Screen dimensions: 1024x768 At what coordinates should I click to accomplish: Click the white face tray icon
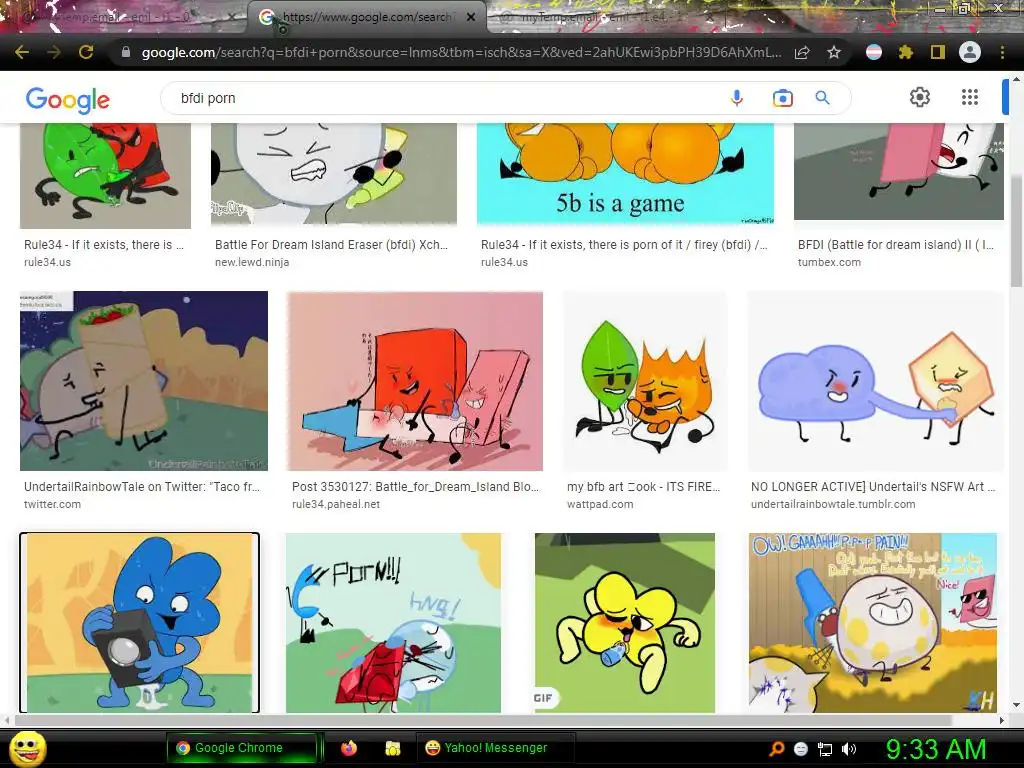(x=801, y=749)
